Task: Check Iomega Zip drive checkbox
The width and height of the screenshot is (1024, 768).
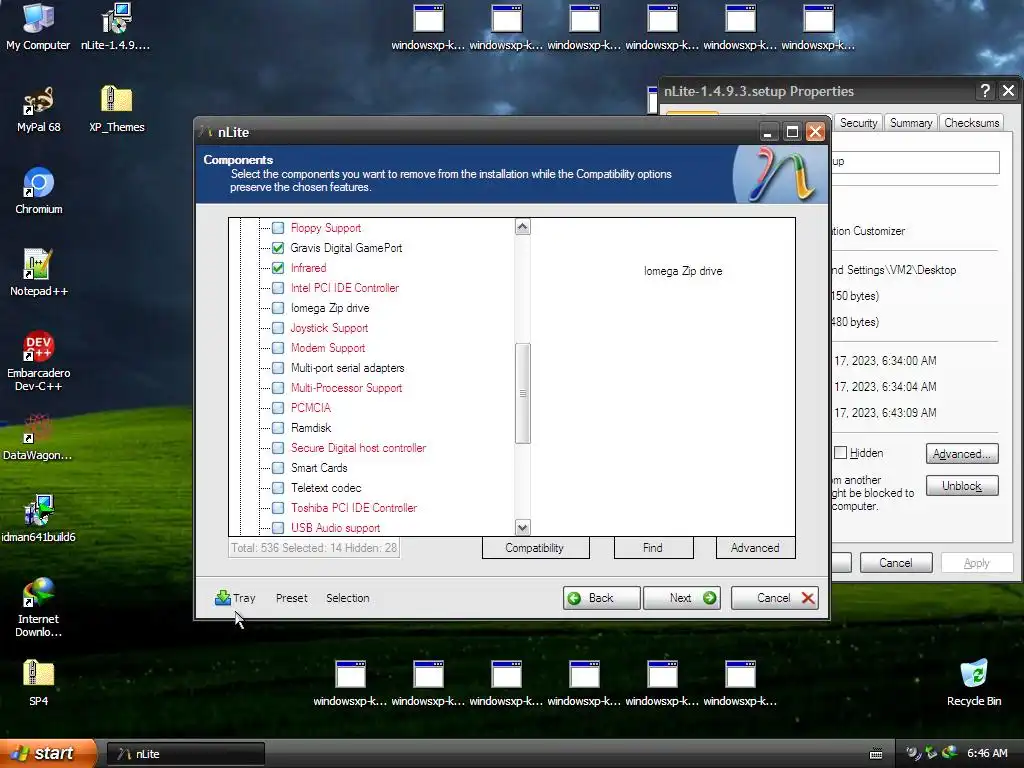Action: (278, 308)
